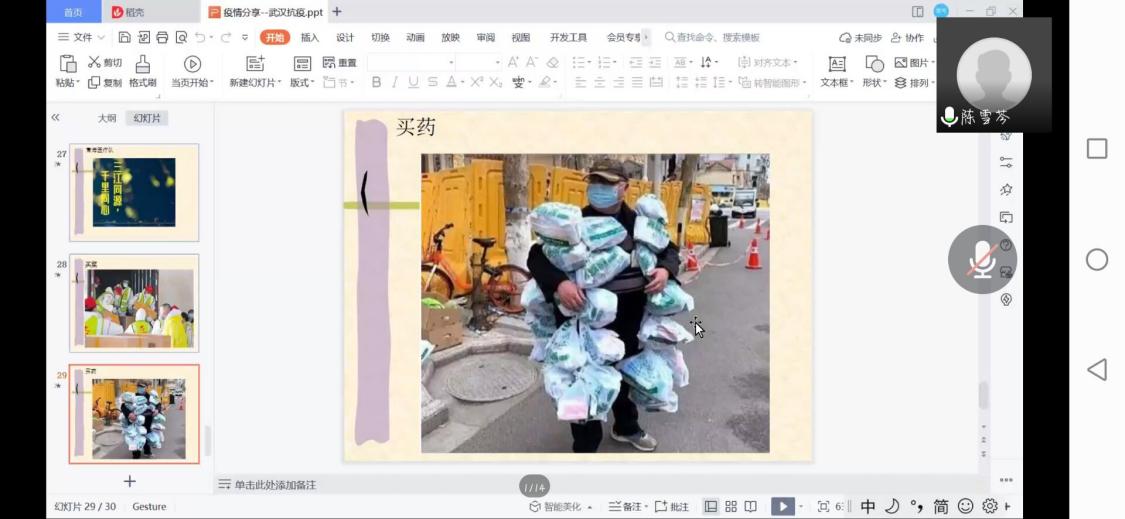
Task: Click the 未同步 cloud sync icon
Action: click(x=845, y=37)
